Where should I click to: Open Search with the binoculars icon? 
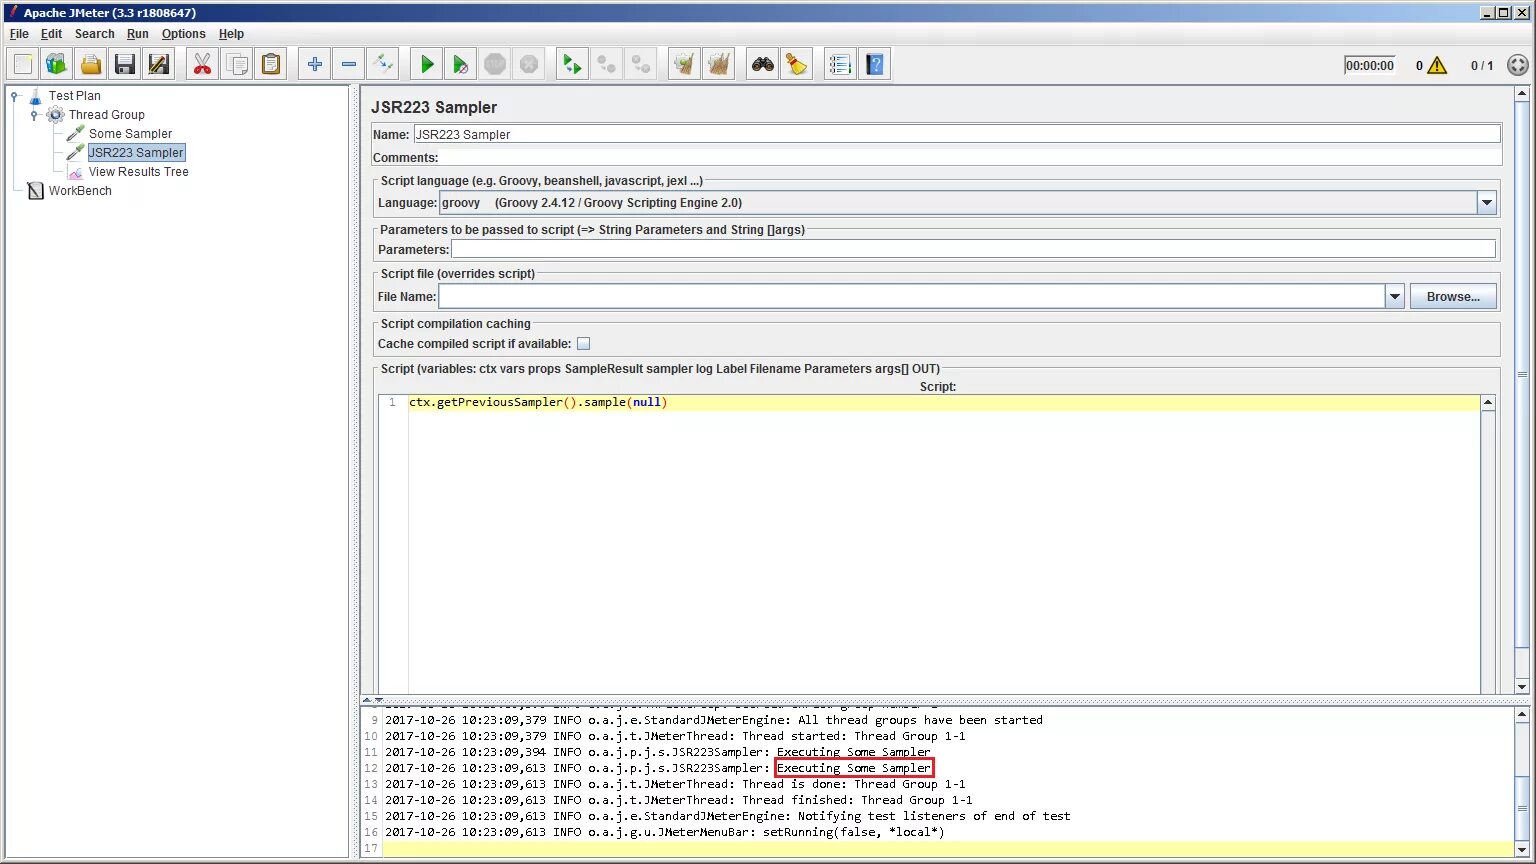coord(763,65)
